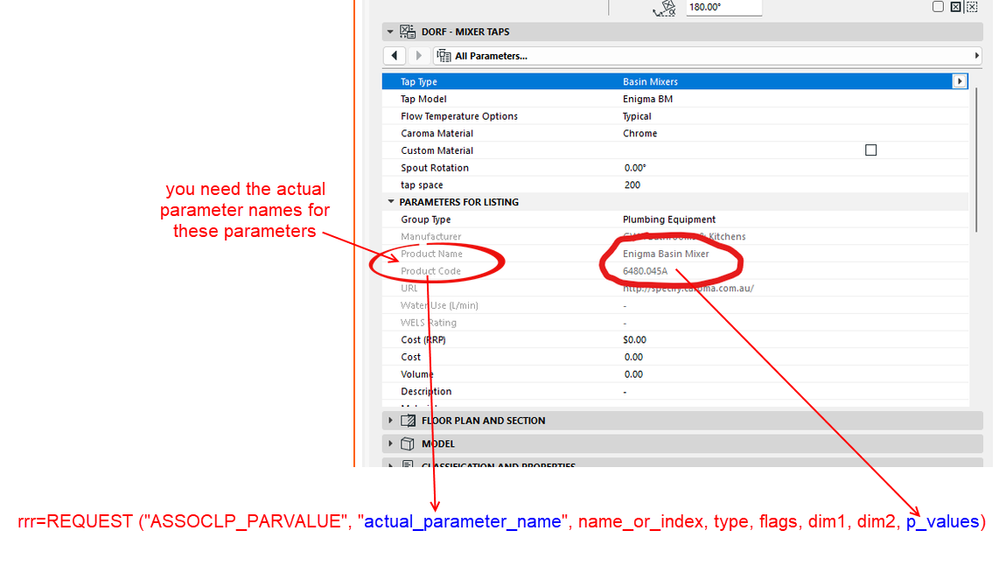
Task: Click the DORF - MIXER TAPS panel icon
Action: tap(408, 32)
